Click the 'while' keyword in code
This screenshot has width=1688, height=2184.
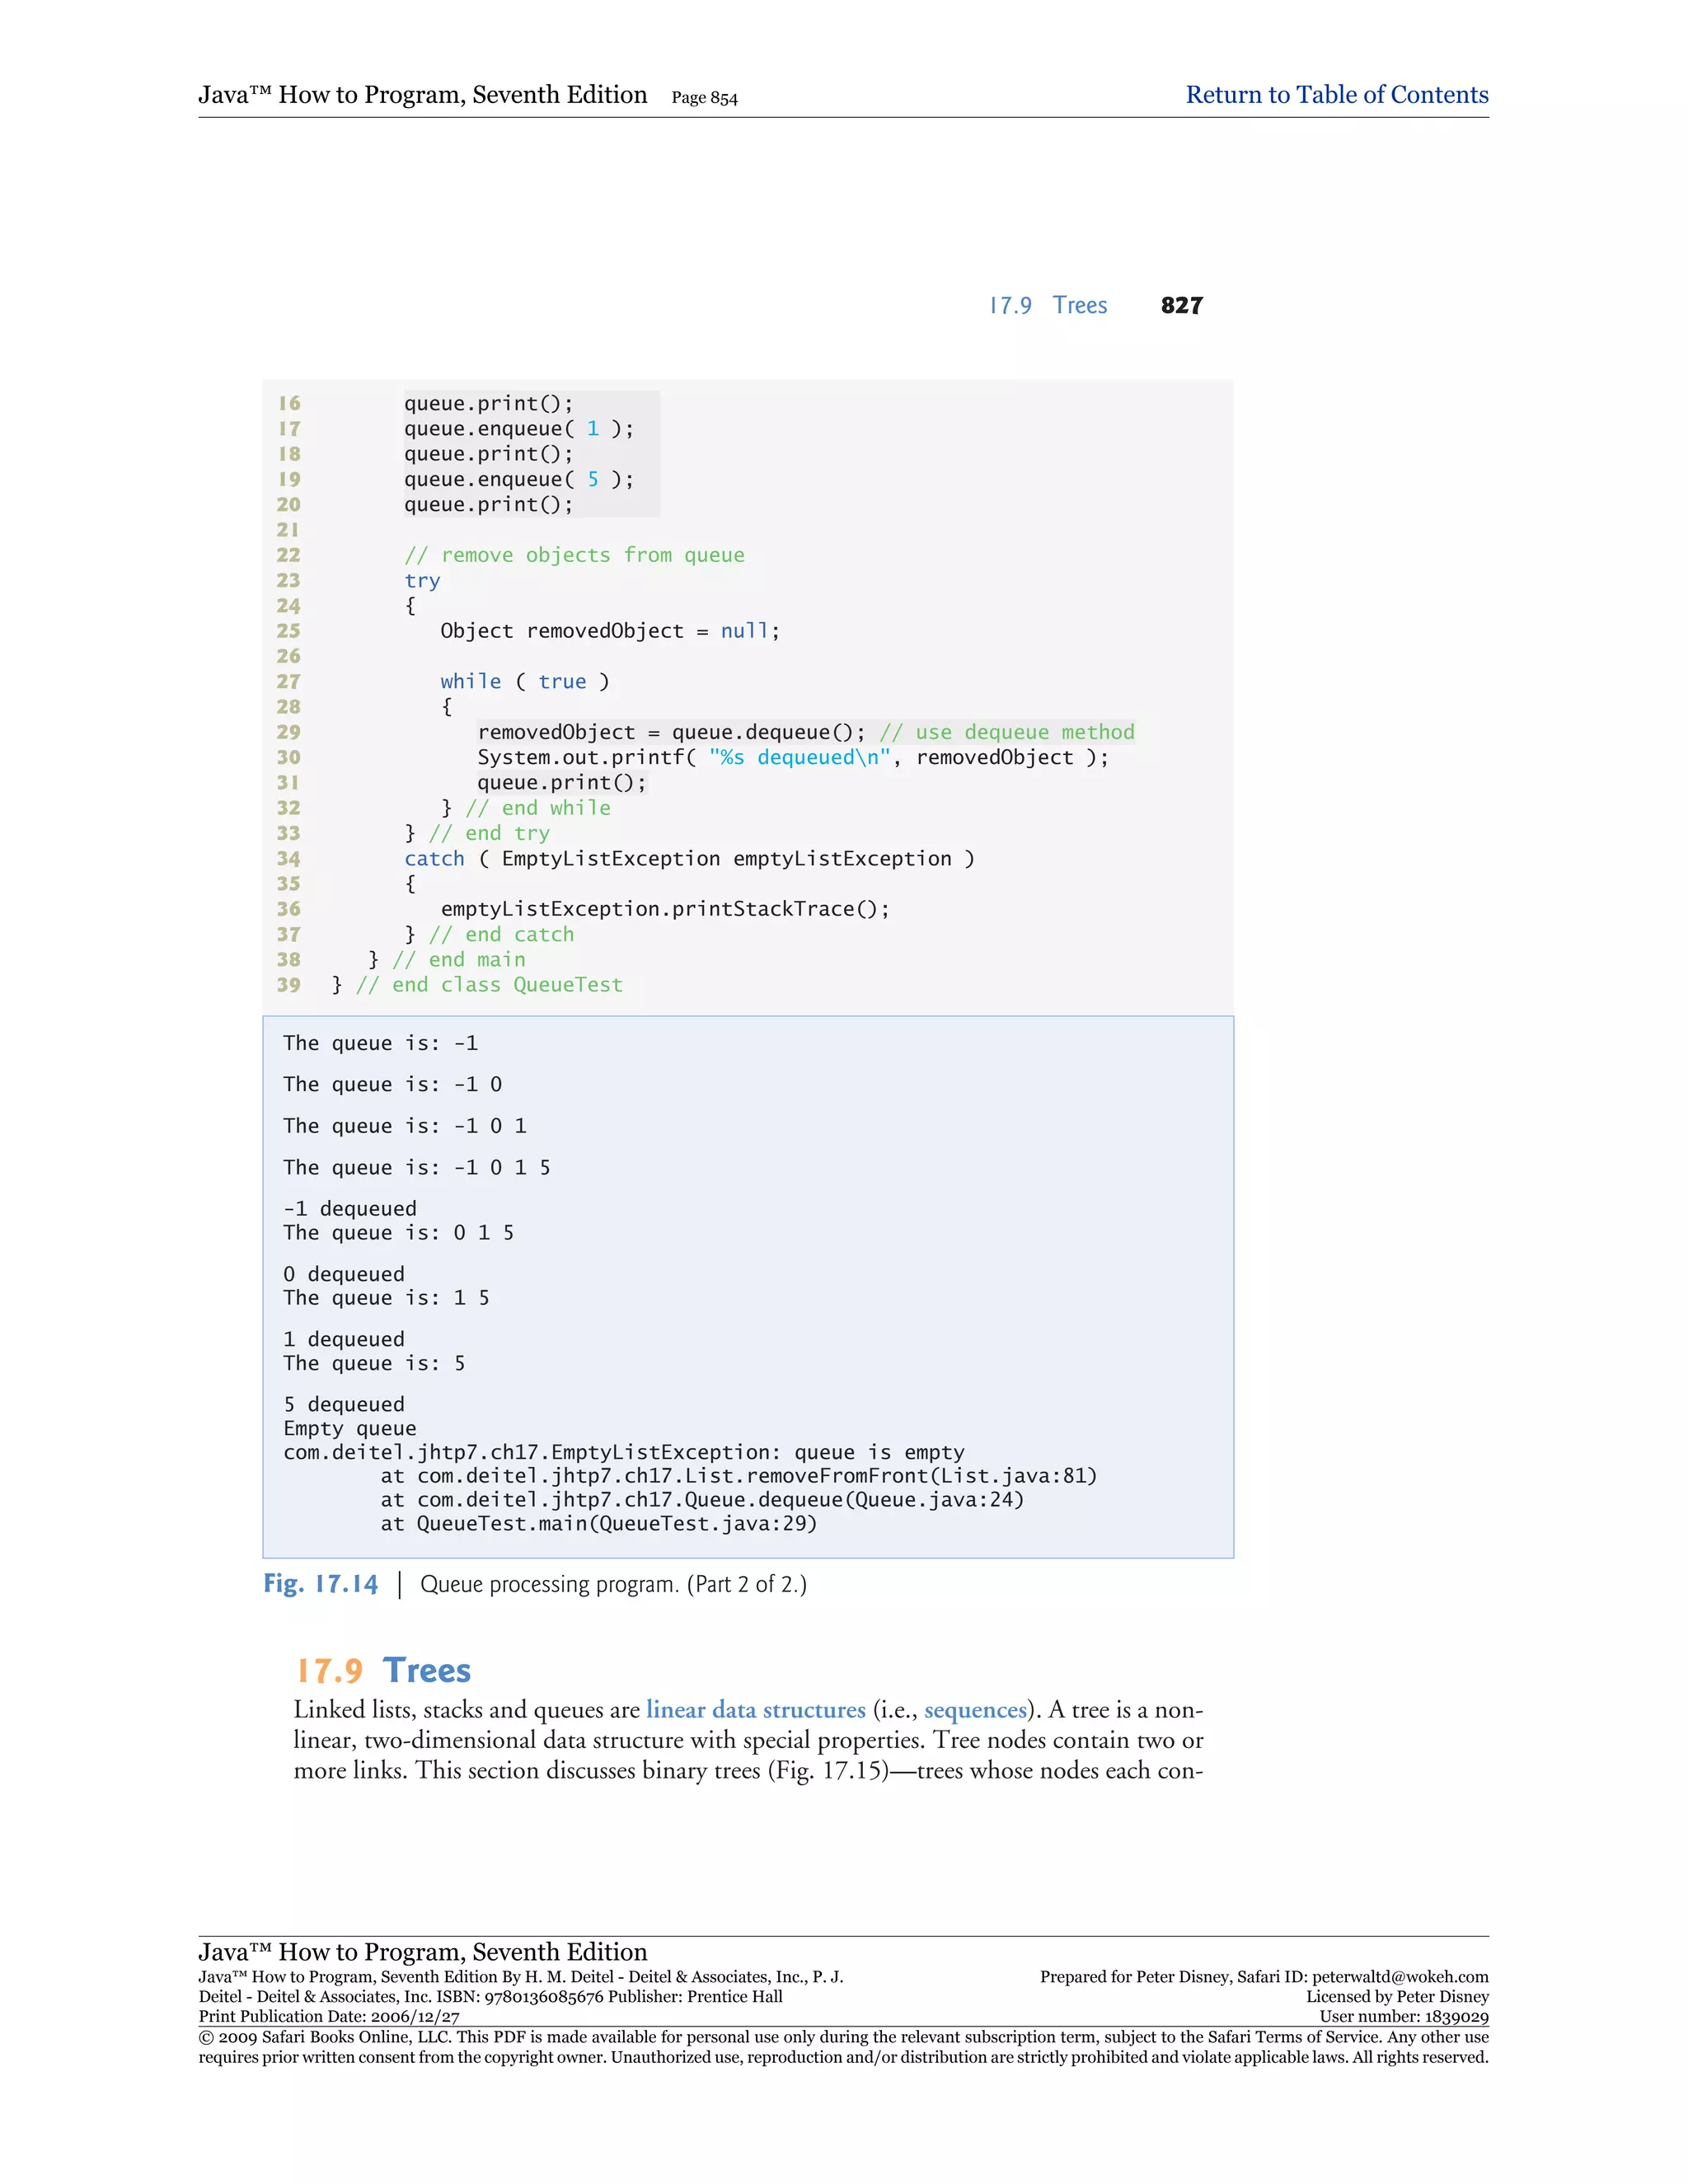click(470, 681)
